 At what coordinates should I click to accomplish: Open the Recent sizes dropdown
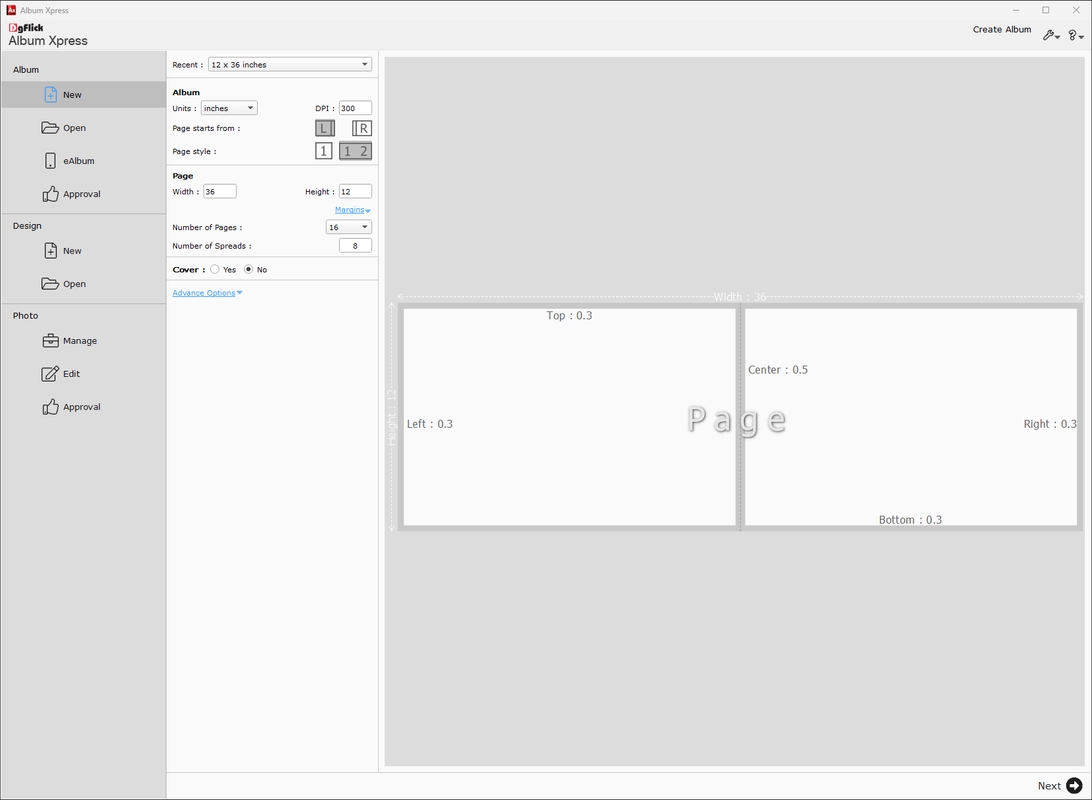pos(290,65)
